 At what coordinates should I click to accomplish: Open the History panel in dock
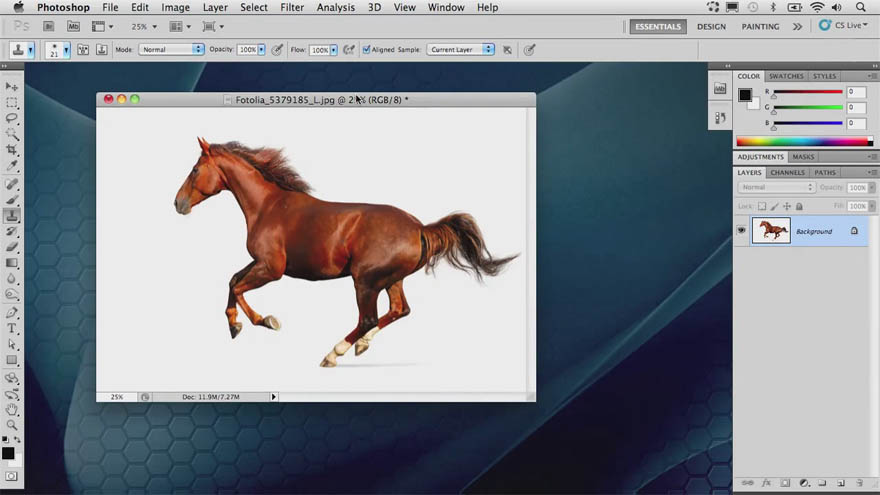coord(720,117)
